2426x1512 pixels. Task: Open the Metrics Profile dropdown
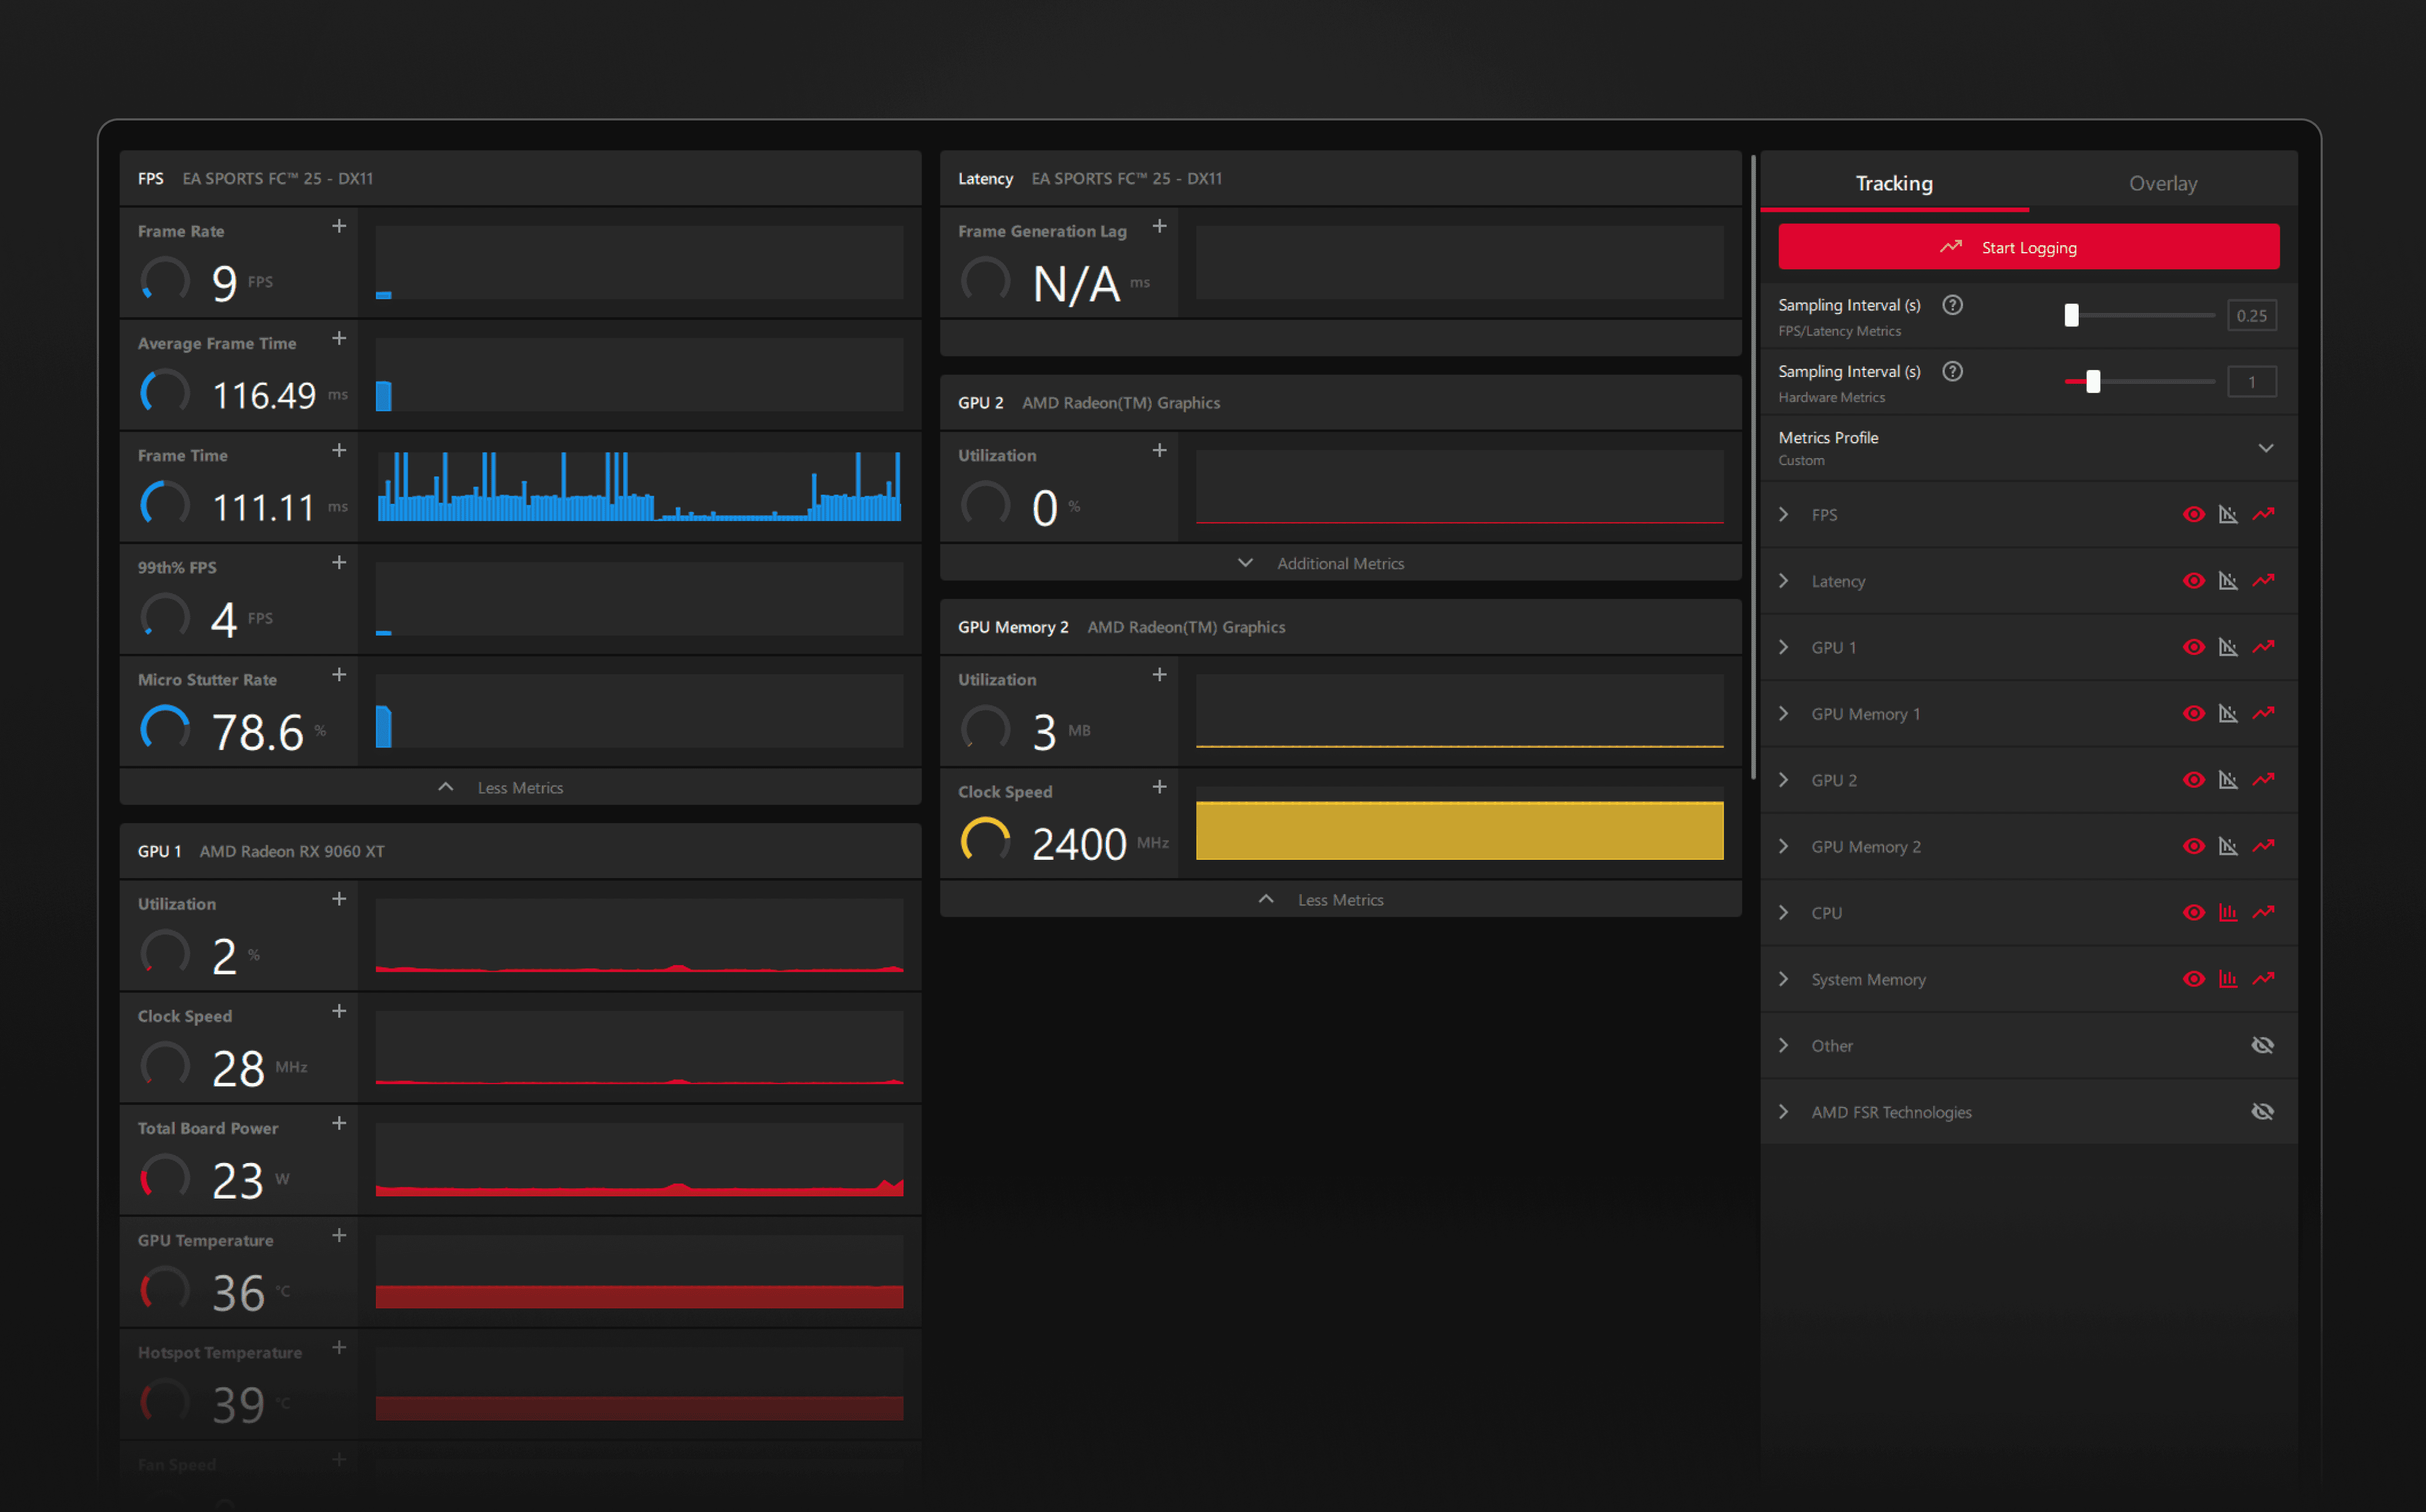tap(2265, 448)
